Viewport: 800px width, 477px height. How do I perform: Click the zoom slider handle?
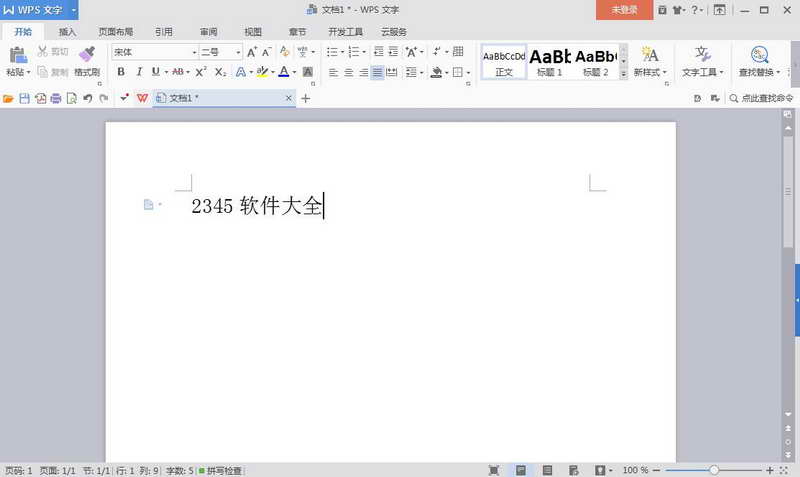click(714, 470)
